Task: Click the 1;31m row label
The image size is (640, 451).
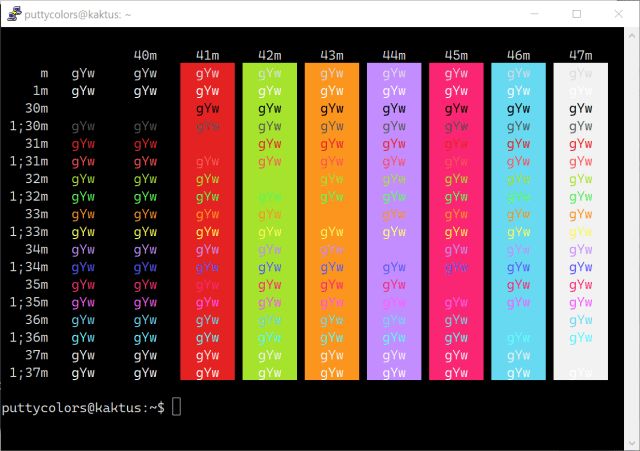Action: pos(28,161)
